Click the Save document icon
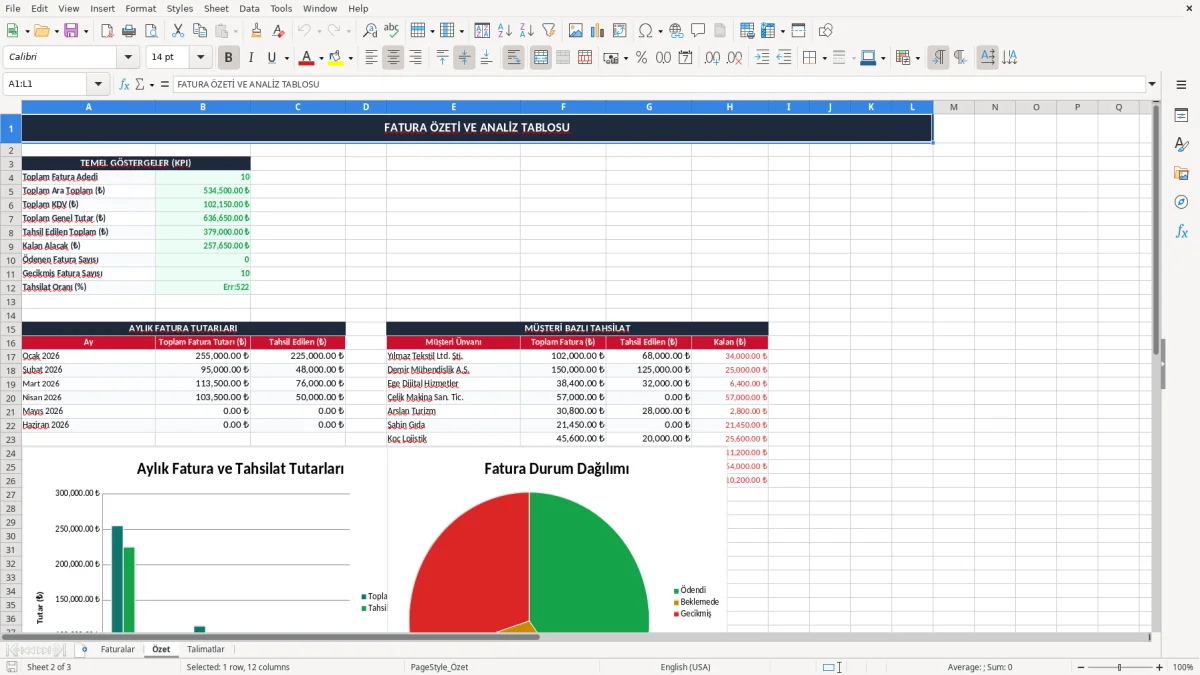The image size is (1200, 675). click(71, 31)
